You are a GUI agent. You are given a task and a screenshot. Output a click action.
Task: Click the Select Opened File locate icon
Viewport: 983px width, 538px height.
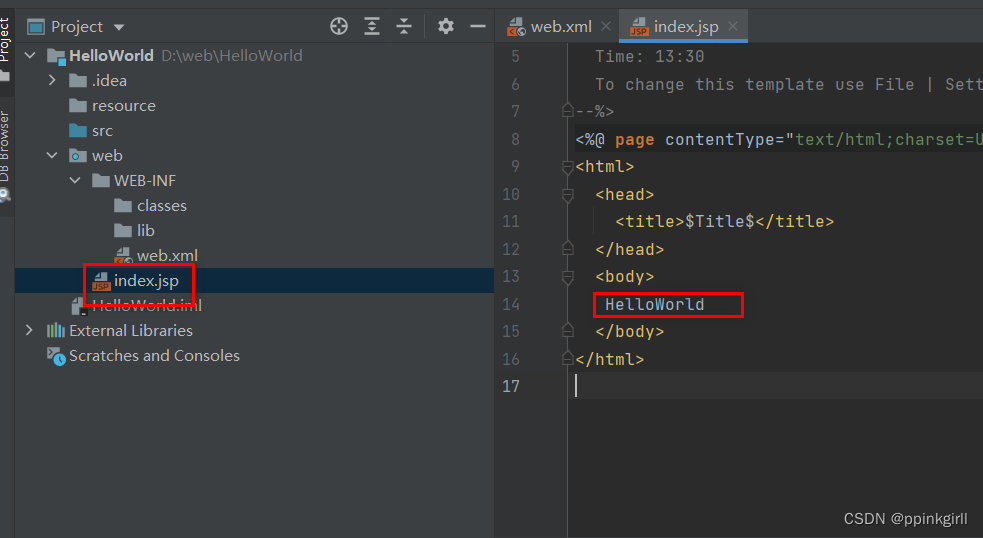[x=339, y=26]
